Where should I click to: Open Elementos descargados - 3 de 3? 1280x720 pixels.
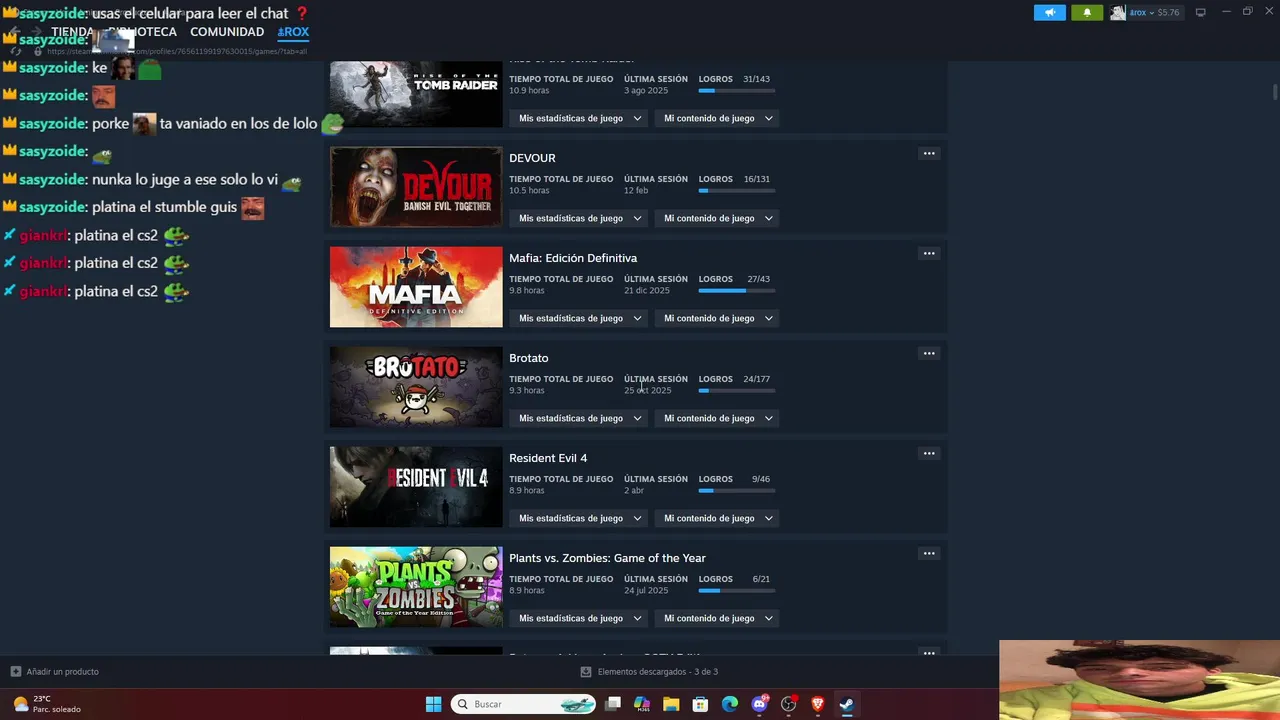(x=658, y=672)
